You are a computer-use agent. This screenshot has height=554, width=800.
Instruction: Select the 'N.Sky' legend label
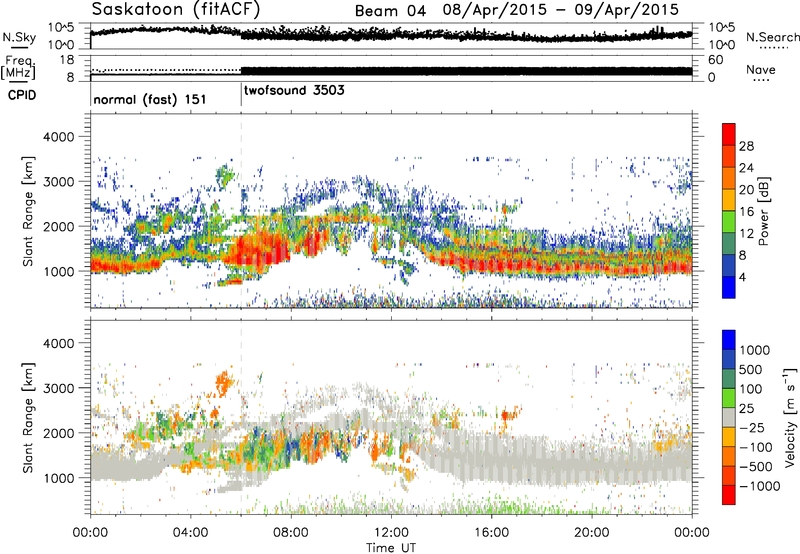[x=19, y=37]
